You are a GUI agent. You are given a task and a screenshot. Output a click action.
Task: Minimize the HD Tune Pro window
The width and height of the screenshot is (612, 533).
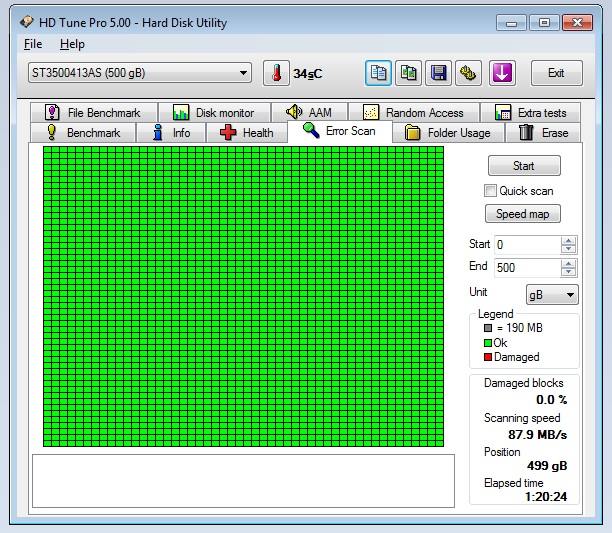click(x=511, y=23)
